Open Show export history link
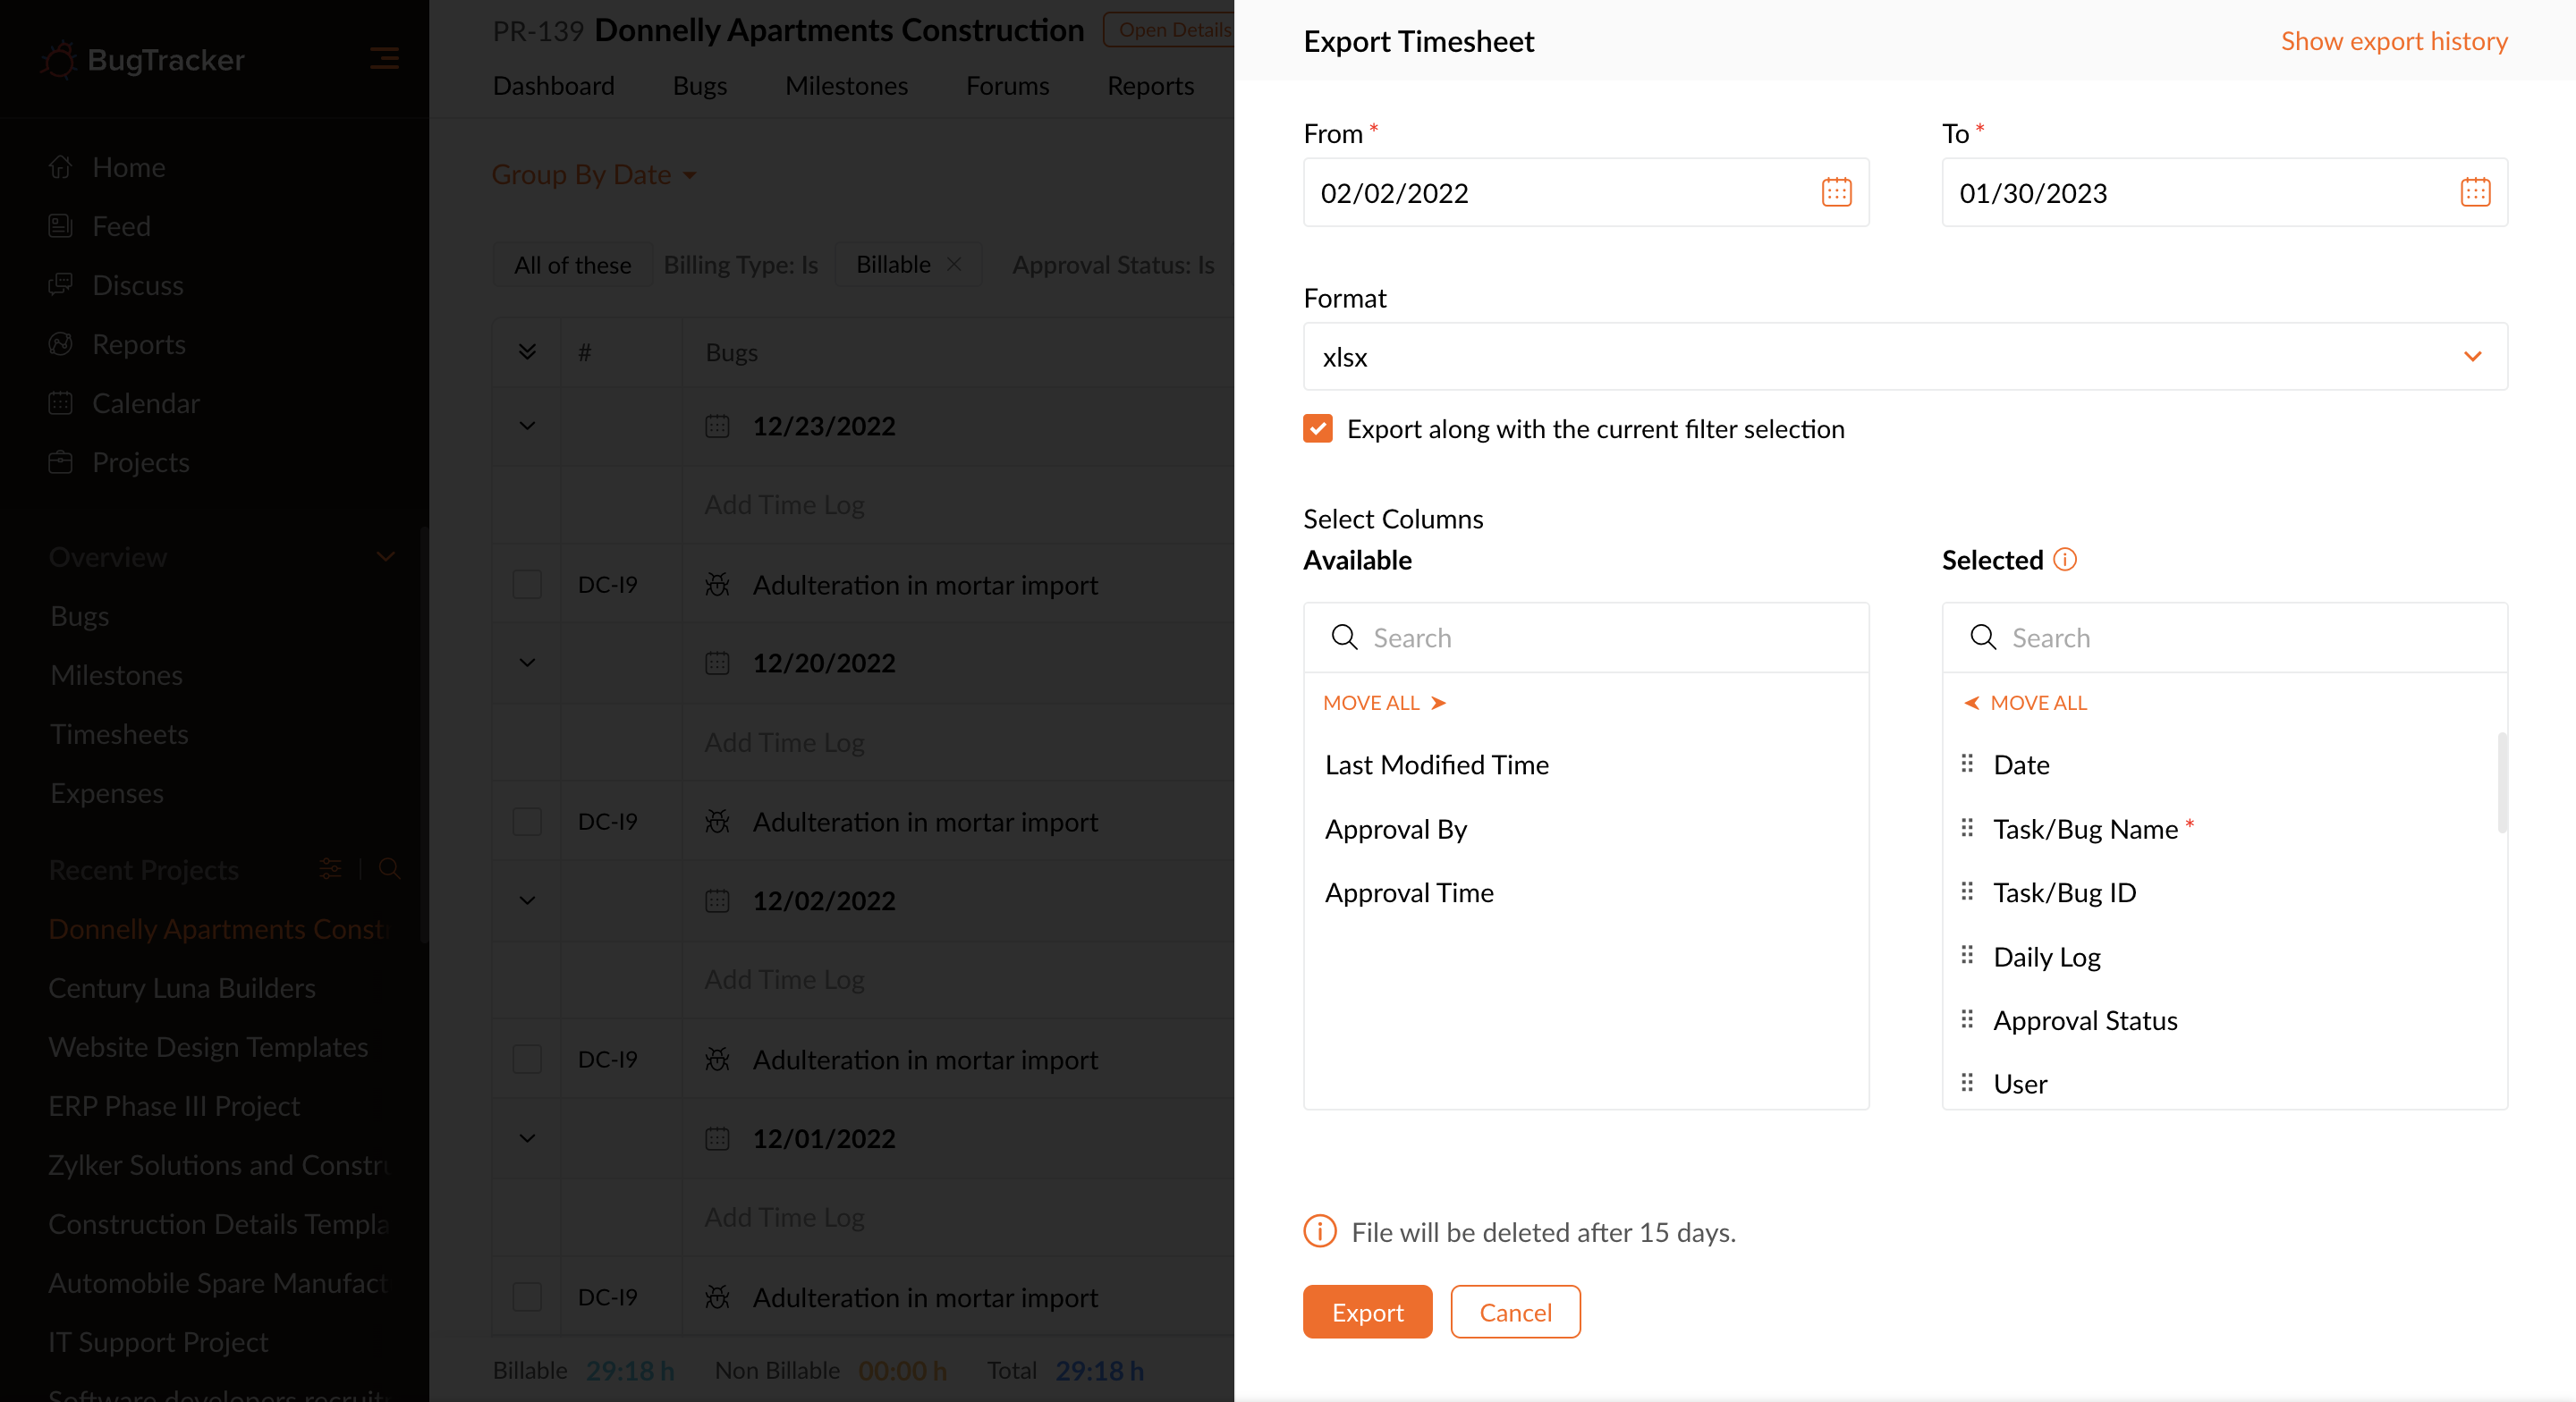This screenshot has width=2576, height=1402. pyautogui.click(x=2394, y=40)
